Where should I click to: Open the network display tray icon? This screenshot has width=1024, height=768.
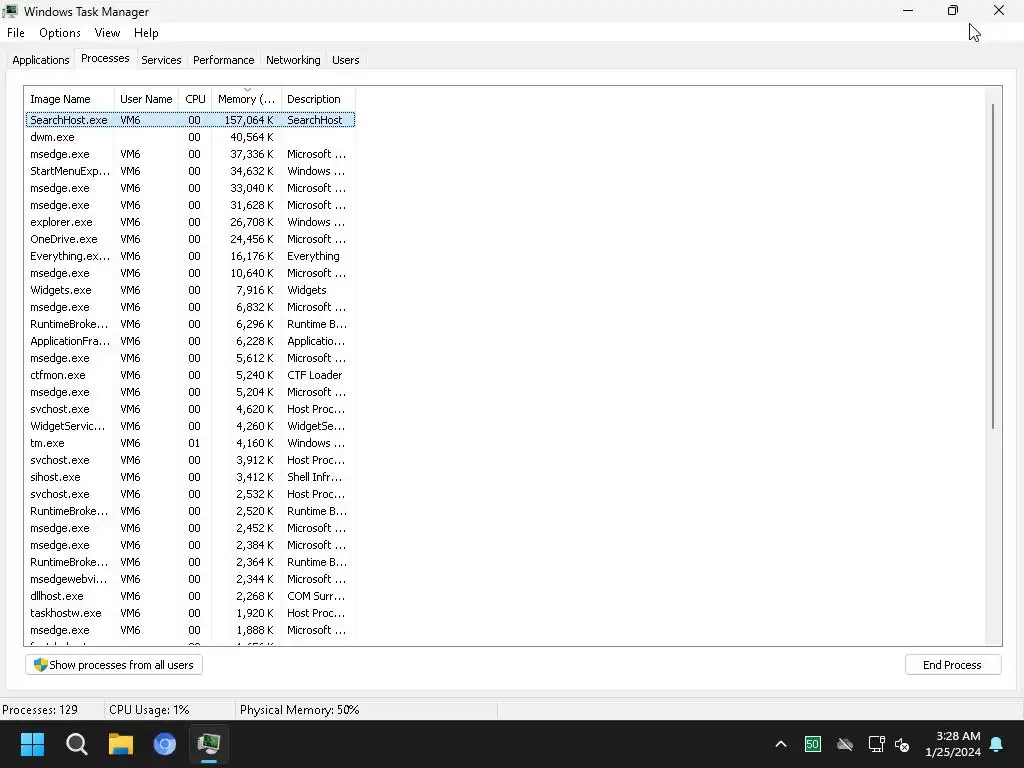tap(876, 744)
